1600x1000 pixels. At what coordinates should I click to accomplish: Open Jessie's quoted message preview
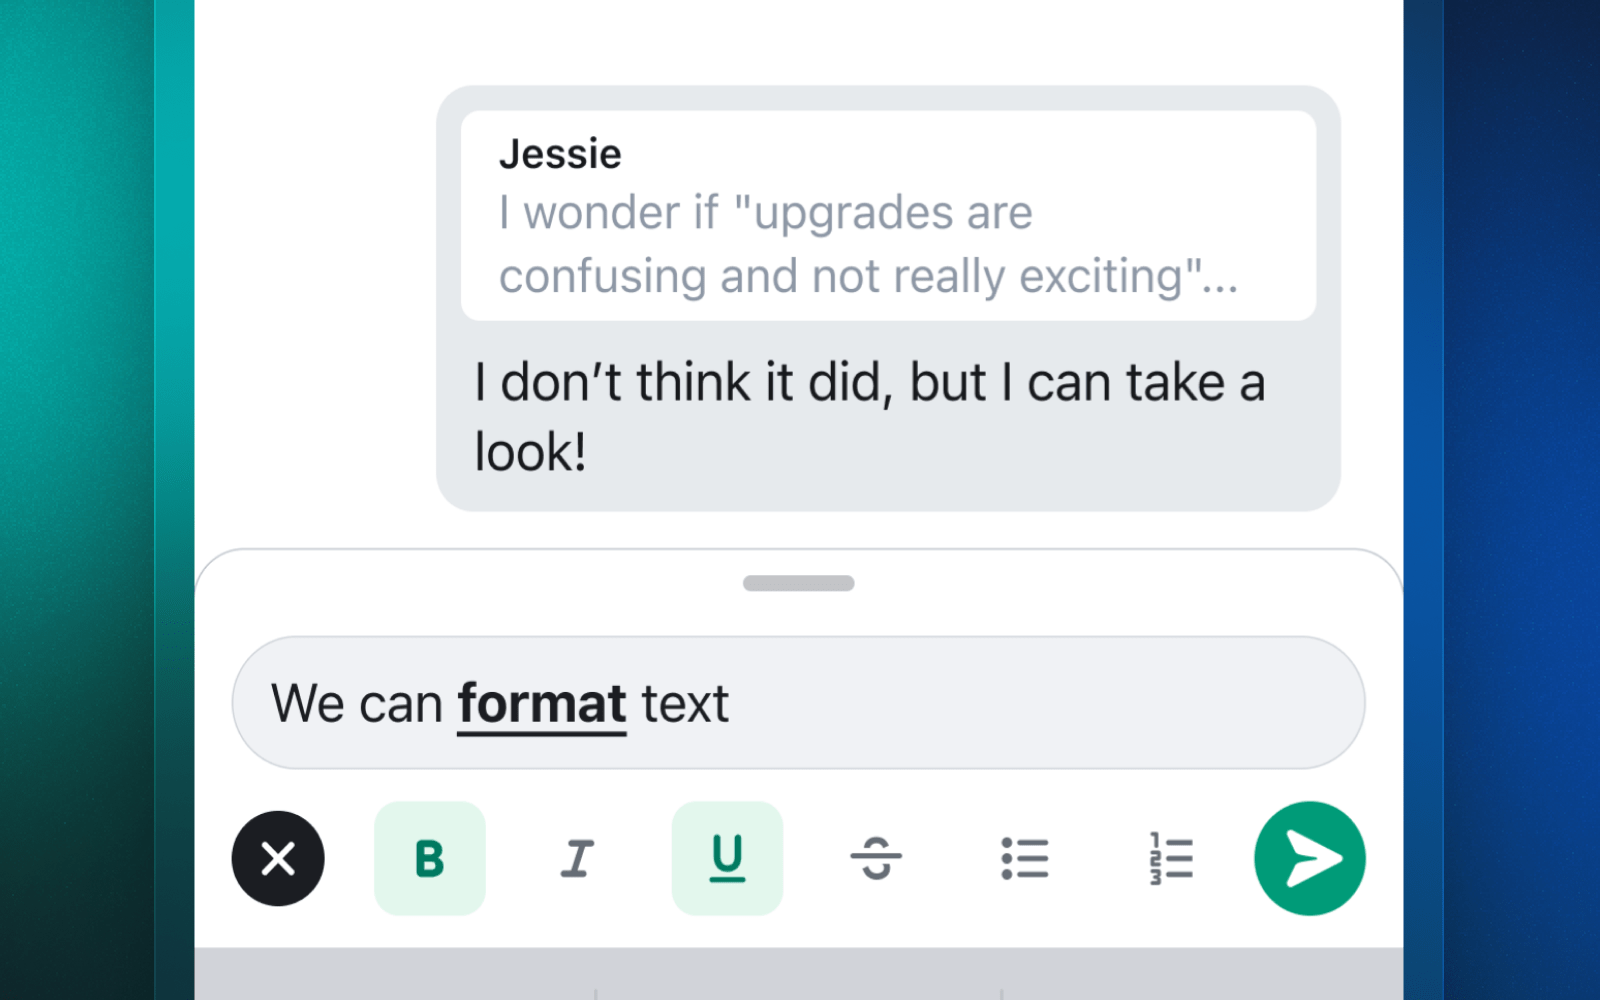888,215
